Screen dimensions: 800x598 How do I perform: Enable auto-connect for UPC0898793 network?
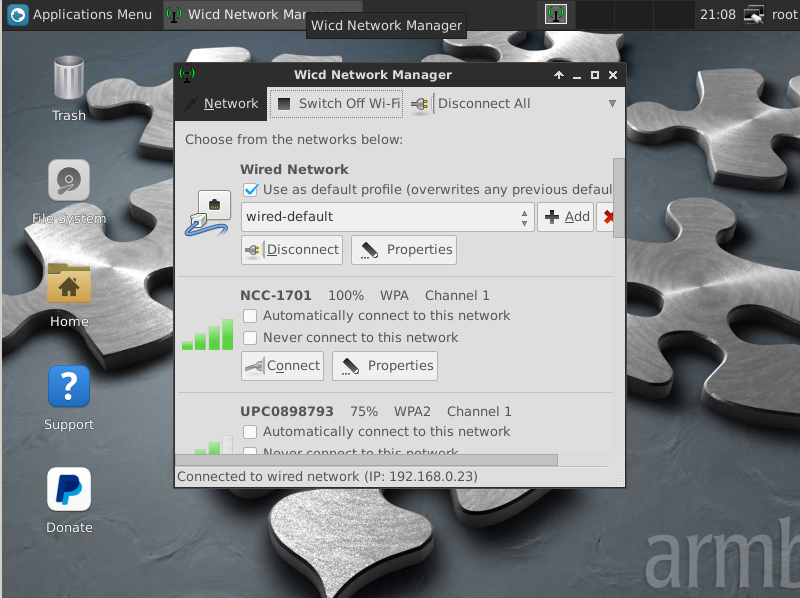251,432
